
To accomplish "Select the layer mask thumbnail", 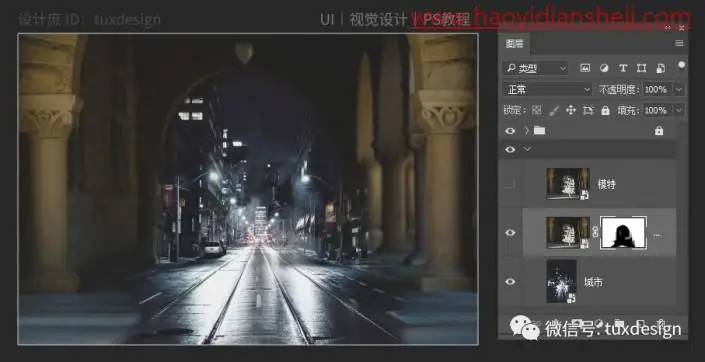I will point(624,232).
